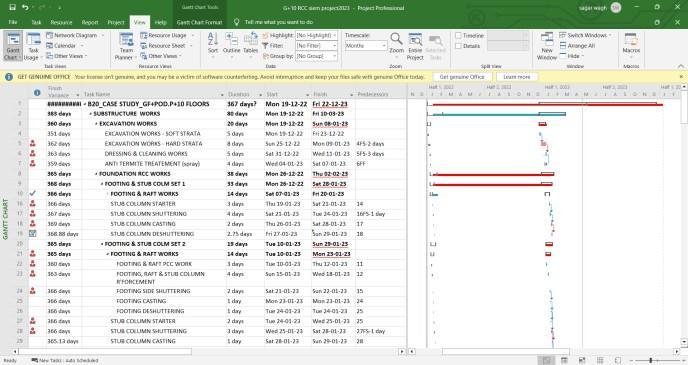
Task: Click the Duration cell showing 367 days?
Action: point(245,104)
